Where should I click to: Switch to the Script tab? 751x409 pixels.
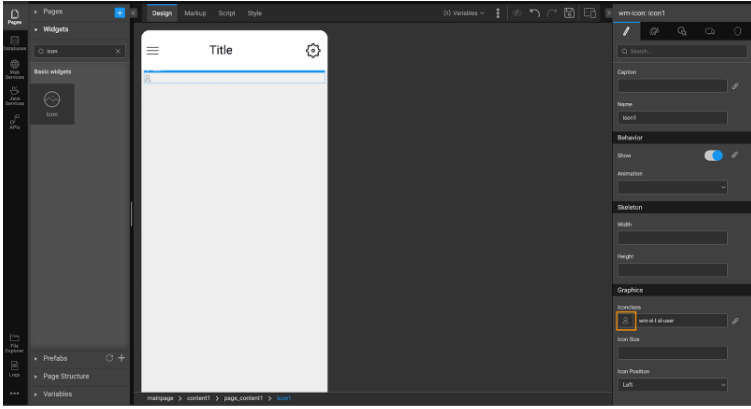tap(226, 13)
